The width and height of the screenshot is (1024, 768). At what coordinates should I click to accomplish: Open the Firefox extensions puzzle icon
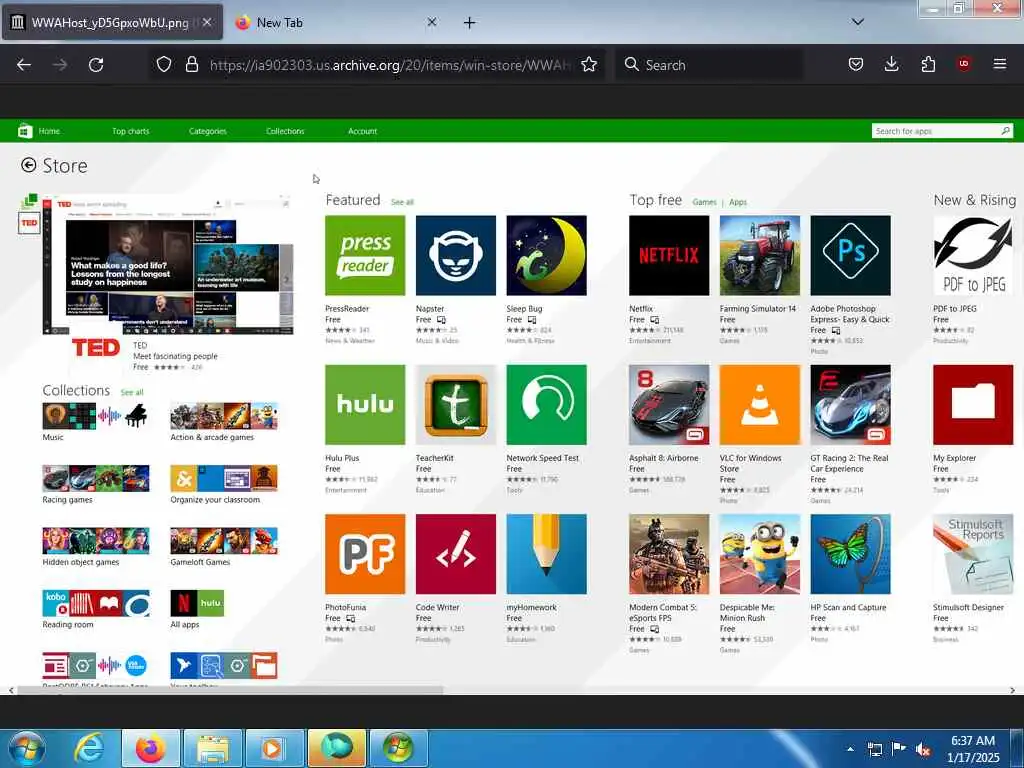coord(928,64)
